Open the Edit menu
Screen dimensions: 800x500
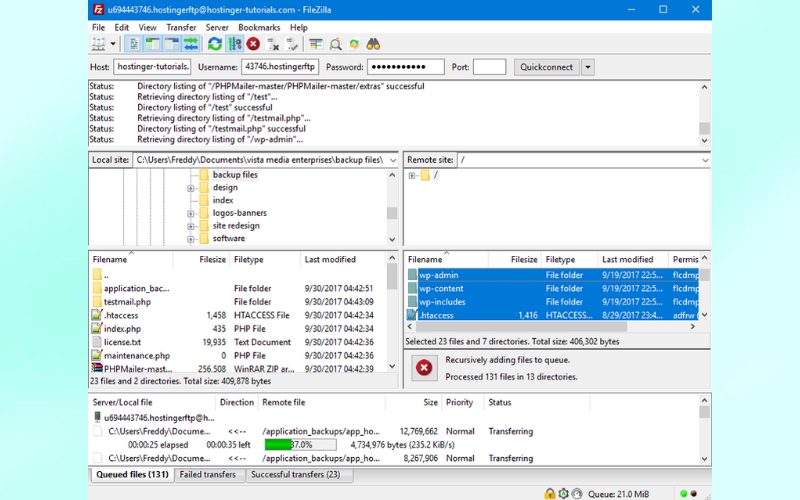pyautogui.click(x=121, y=28)
